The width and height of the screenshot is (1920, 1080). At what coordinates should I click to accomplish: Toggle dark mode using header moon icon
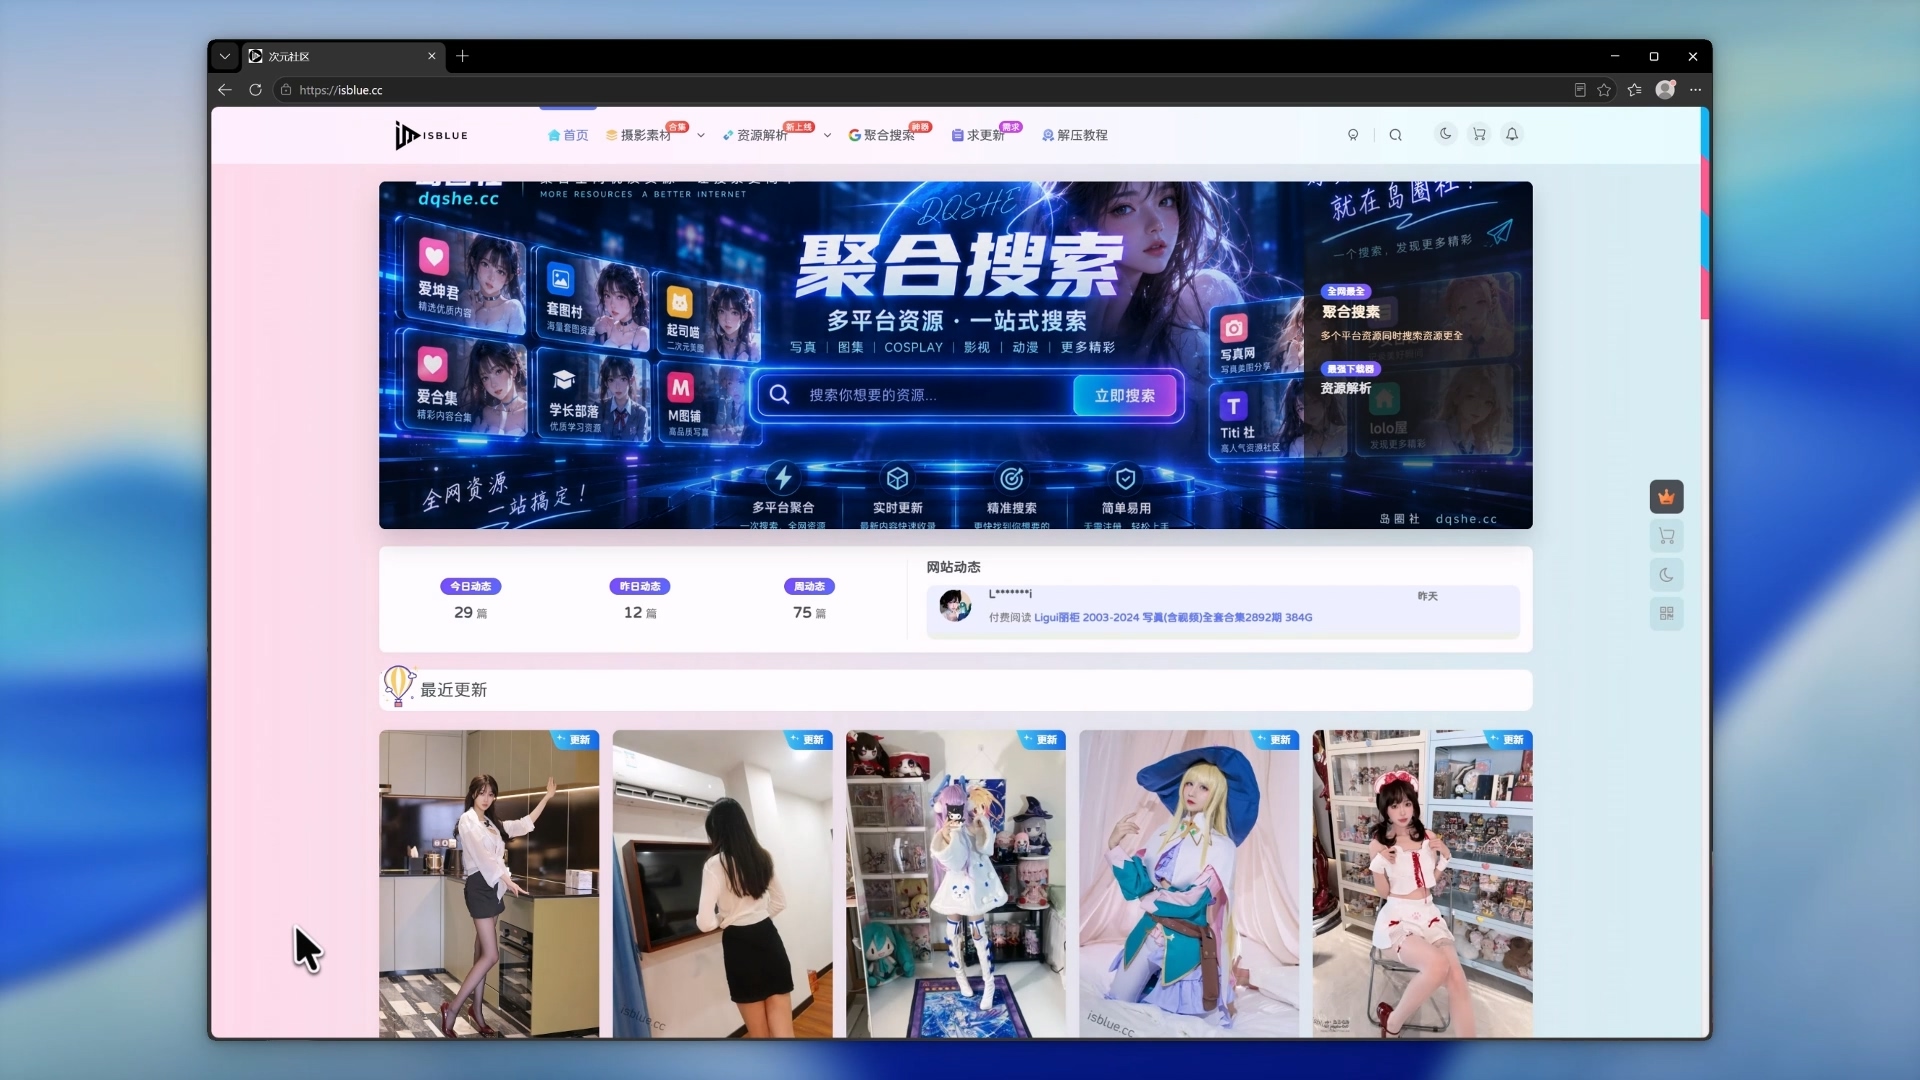1445,134
